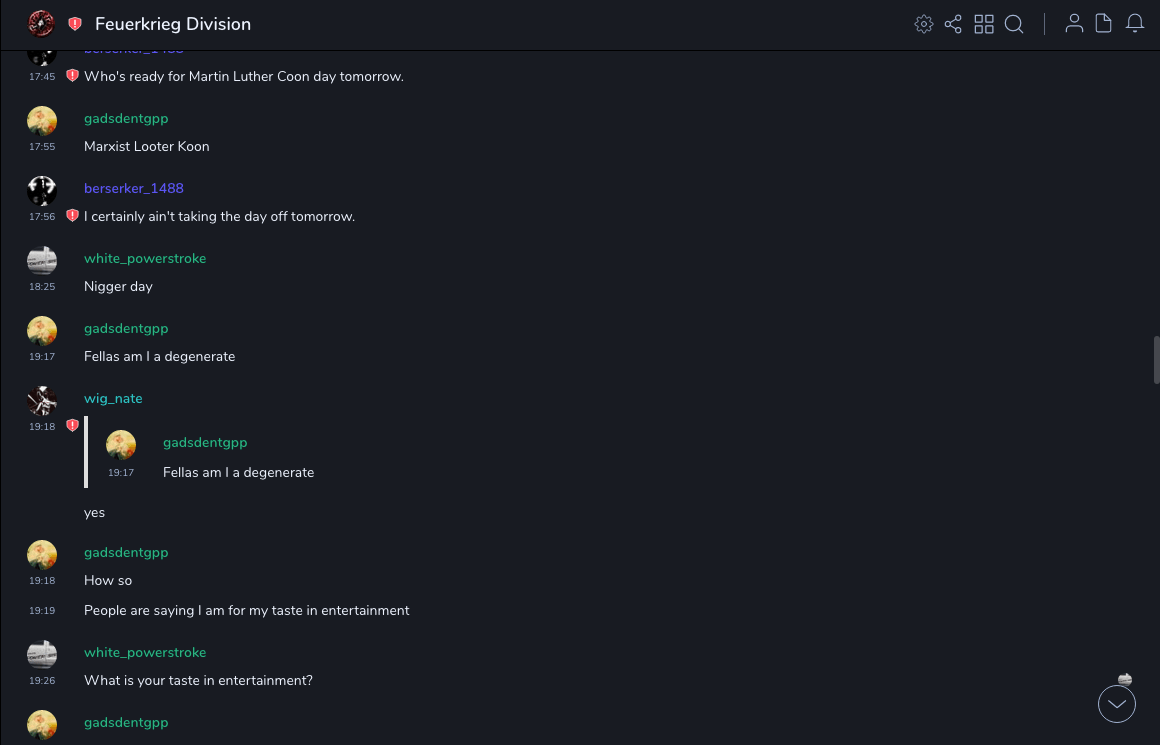Open the user profile icon

[1074, 24]
